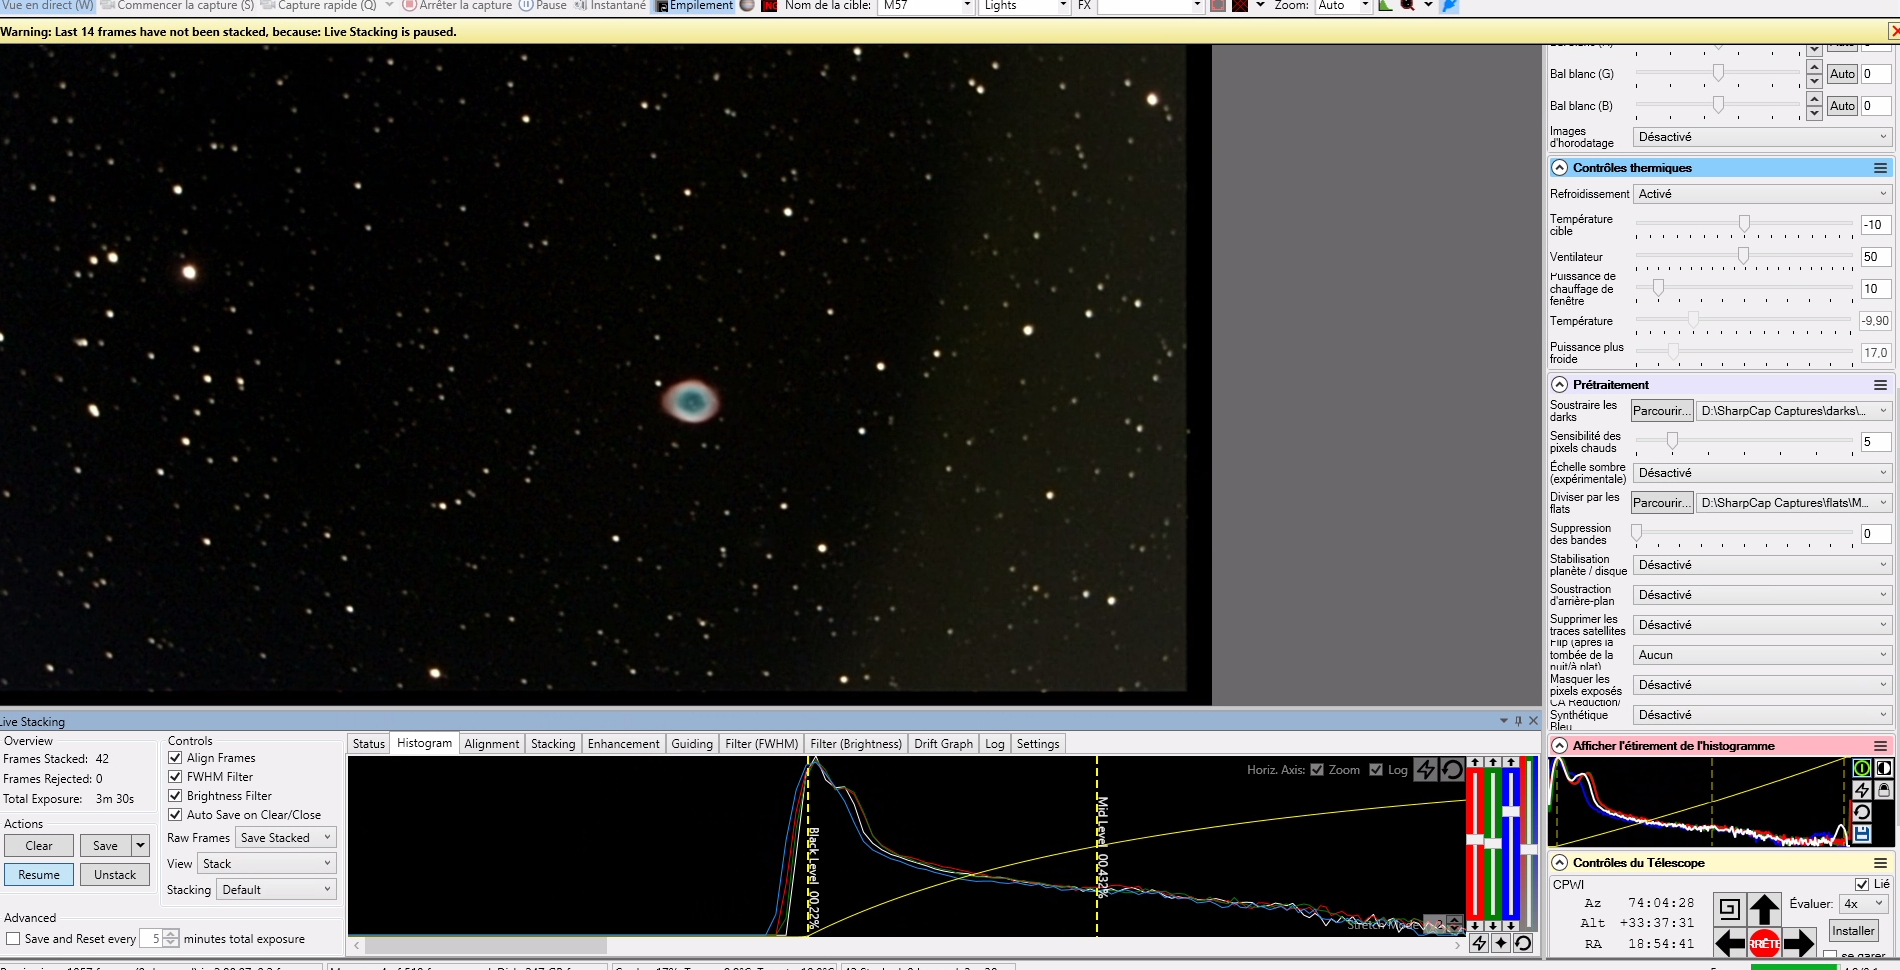Move telescope right with arrow button
This screenshot has height=970, width=1900.
pos(1798,943)
